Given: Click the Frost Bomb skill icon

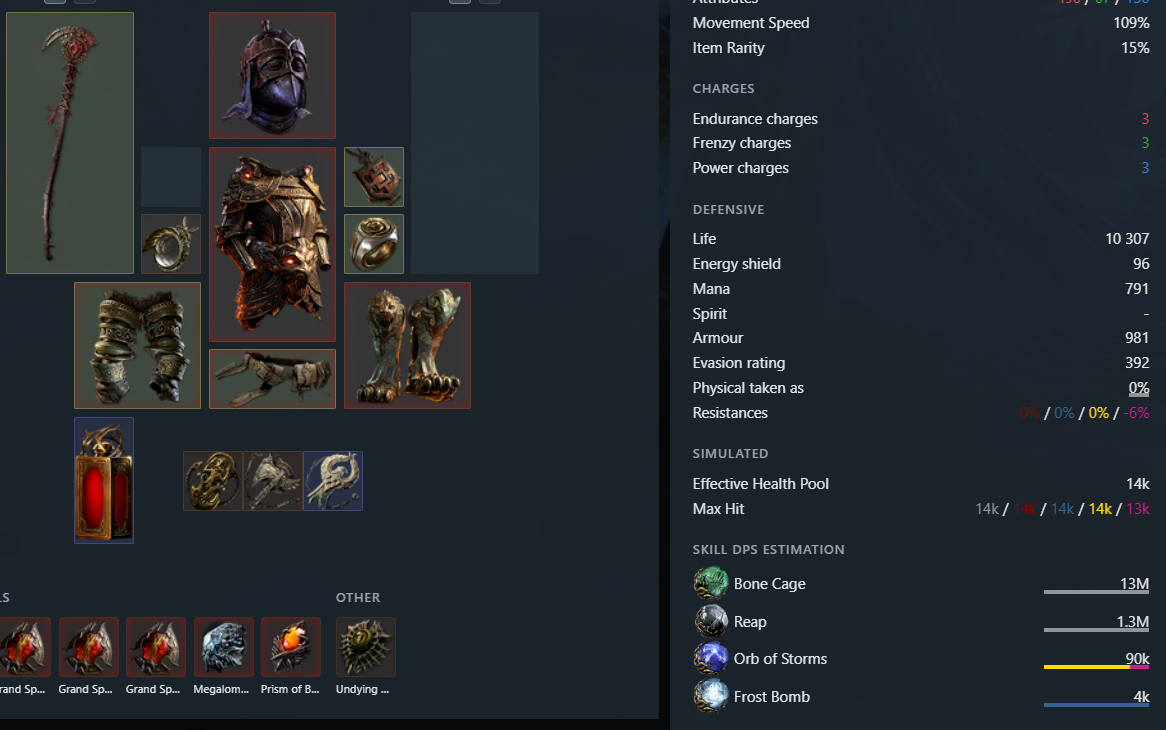Looking at the screenshot, I should [711, 697].
